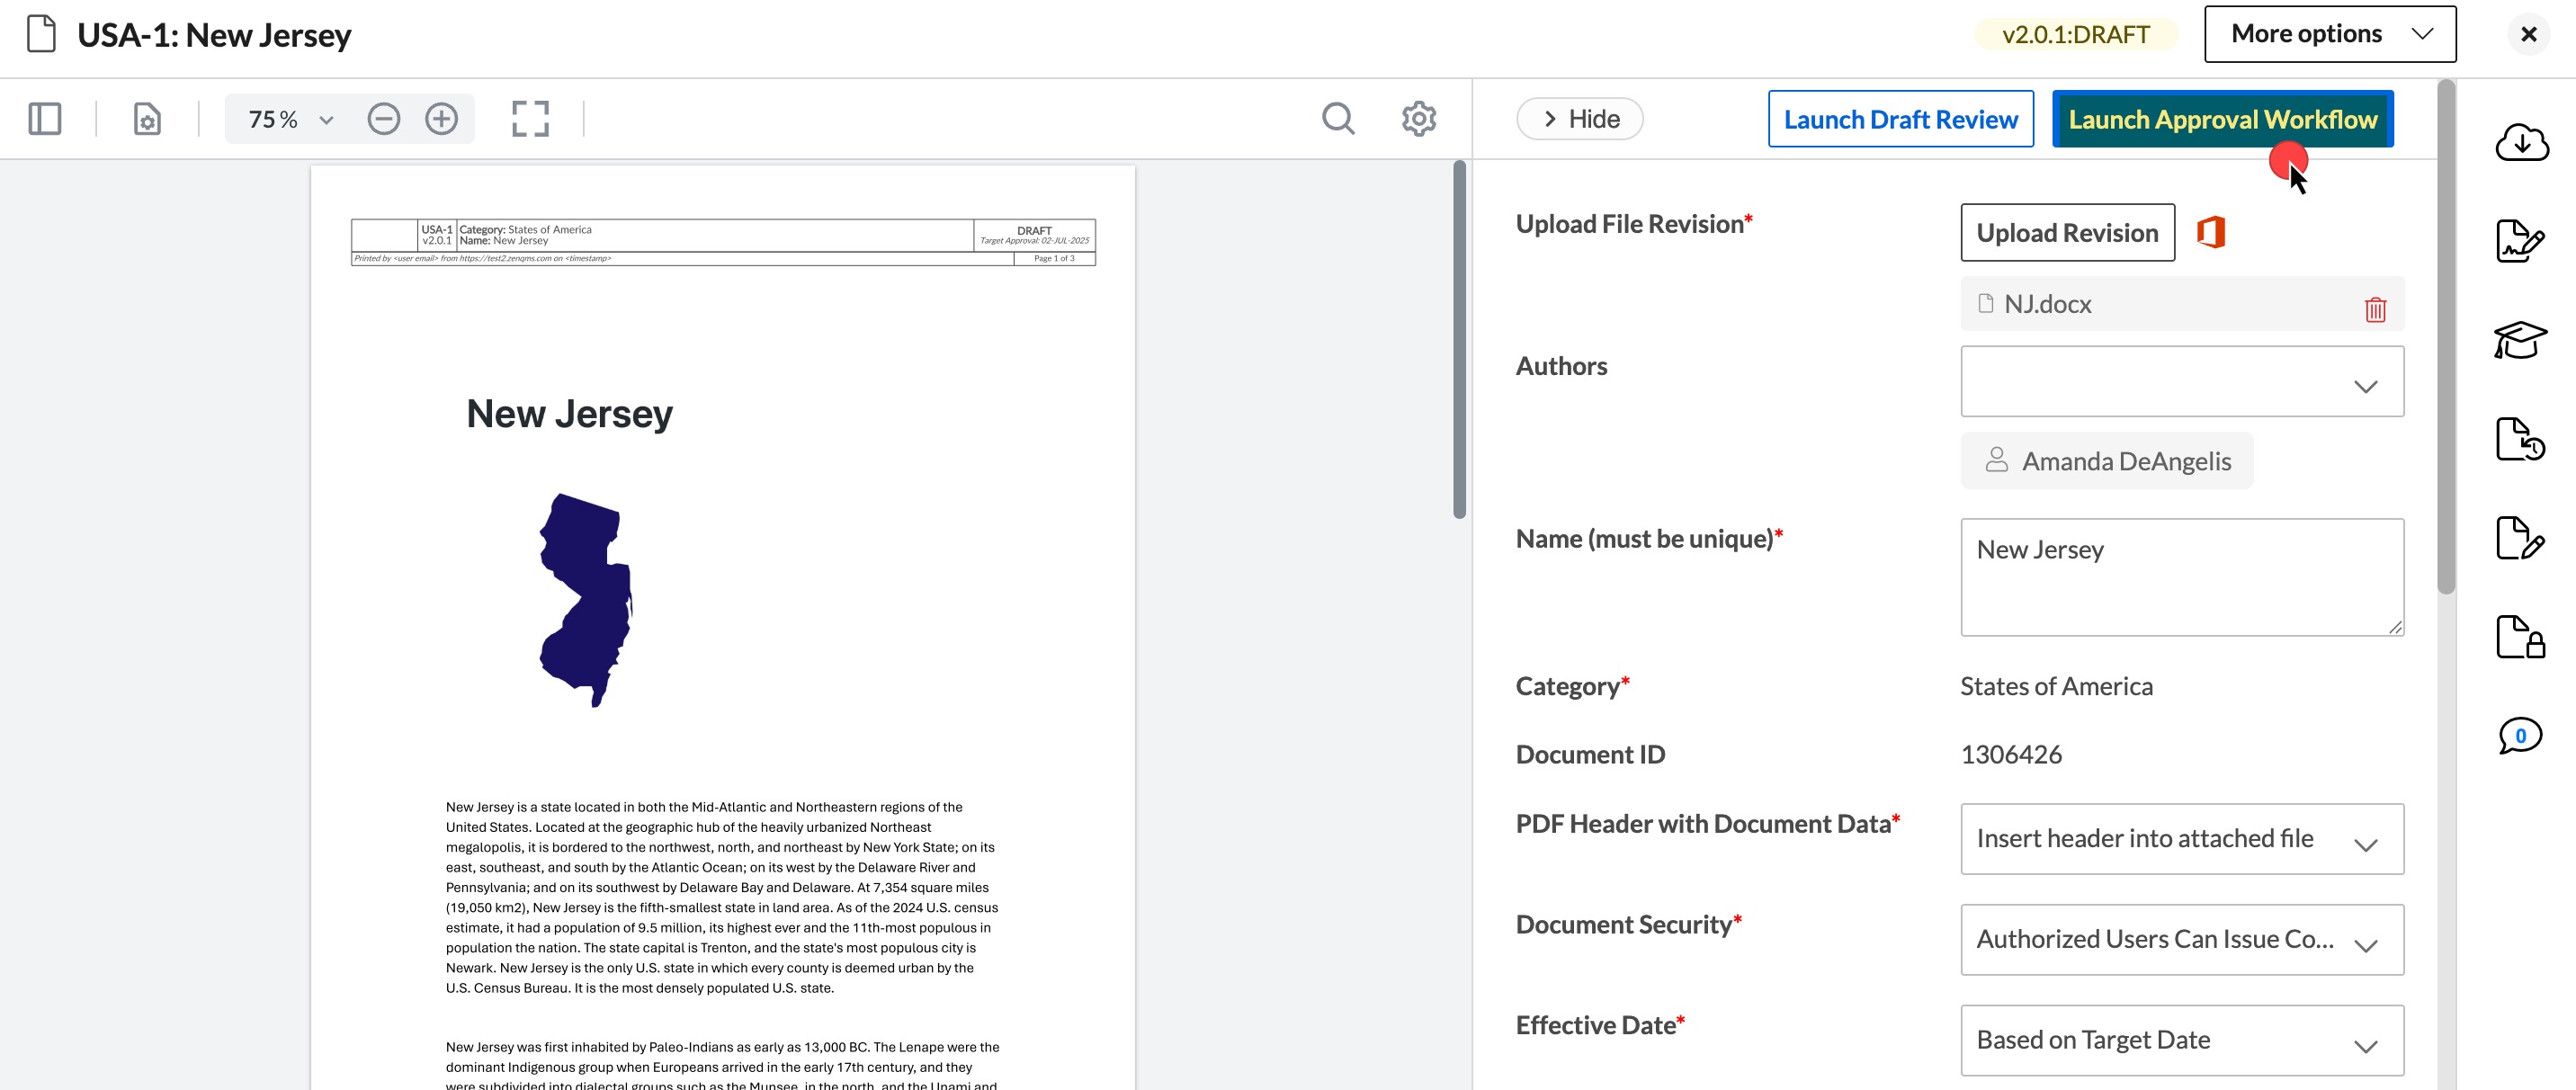
Task: View document revision history icon
Action: [x=2520, y=439]
